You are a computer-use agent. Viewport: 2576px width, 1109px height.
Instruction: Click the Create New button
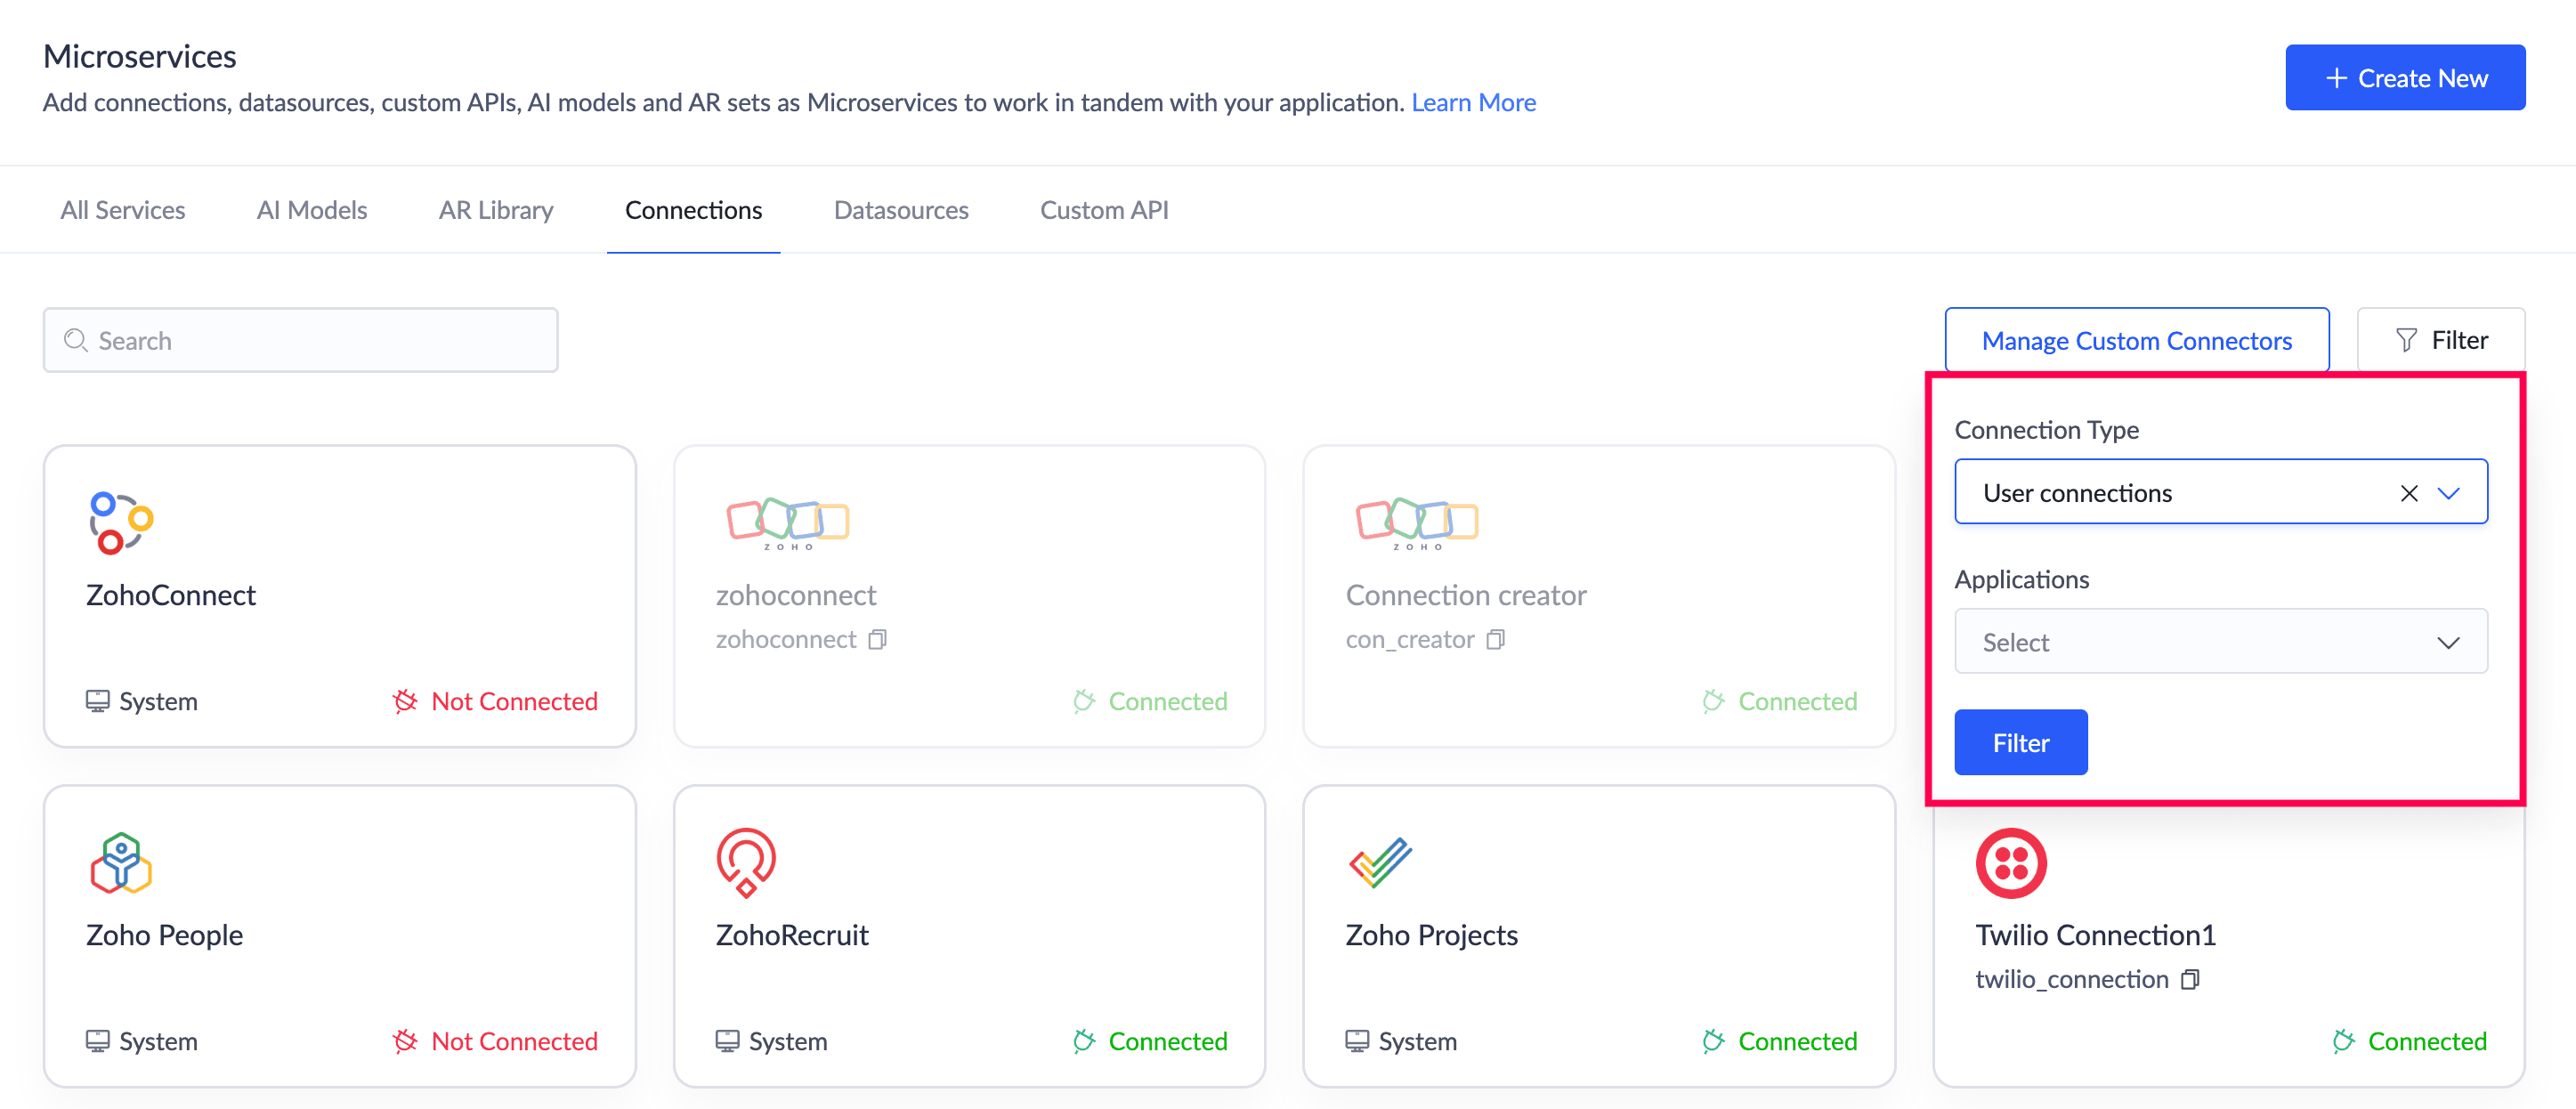(2404, 78)
